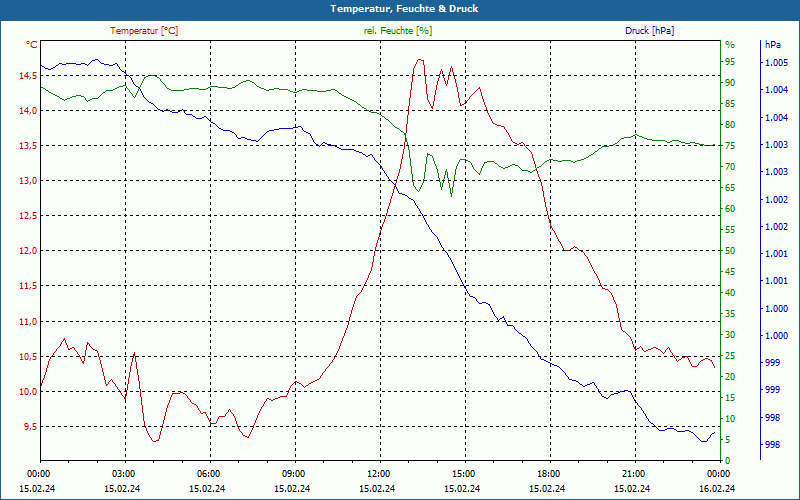
Task: Click green humidity axis value '65'
Action: [x=731, y=188]
